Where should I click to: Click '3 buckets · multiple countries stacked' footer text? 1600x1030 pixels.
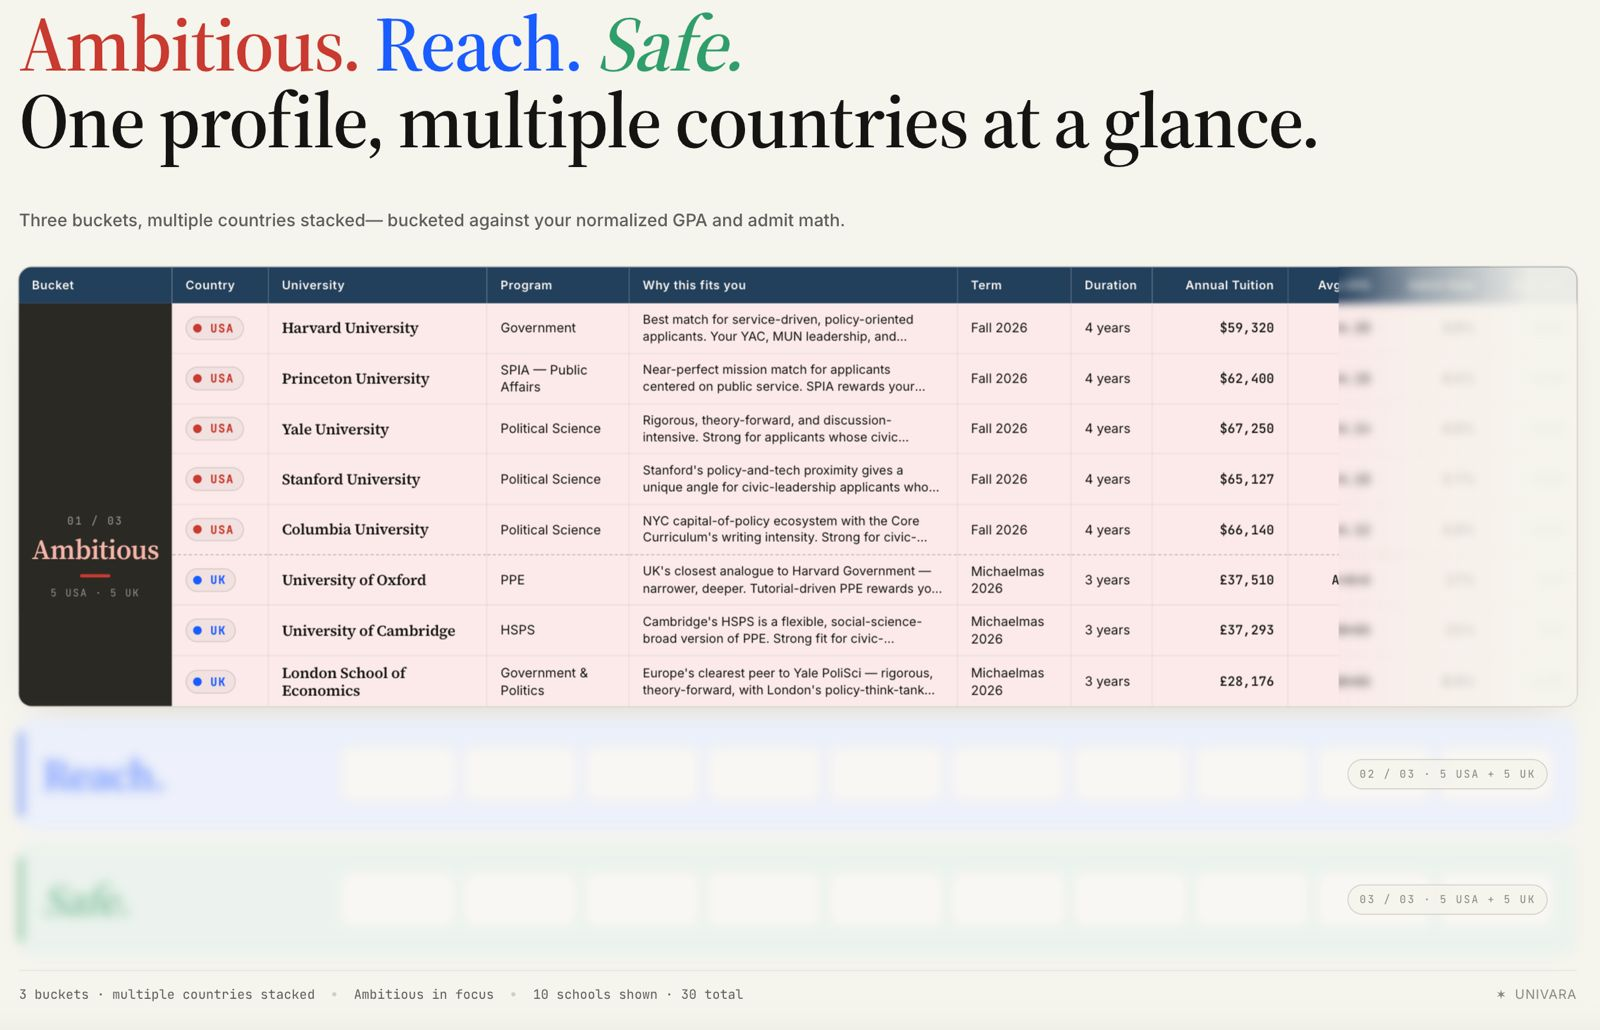[167, 994]
